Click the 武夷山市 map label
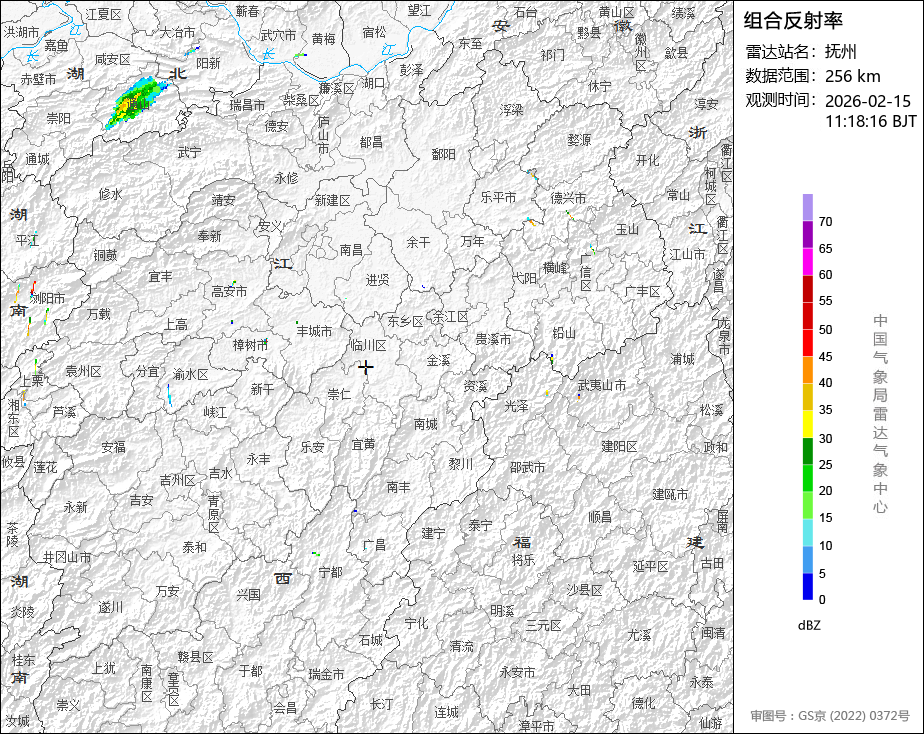 pos(602,385)
